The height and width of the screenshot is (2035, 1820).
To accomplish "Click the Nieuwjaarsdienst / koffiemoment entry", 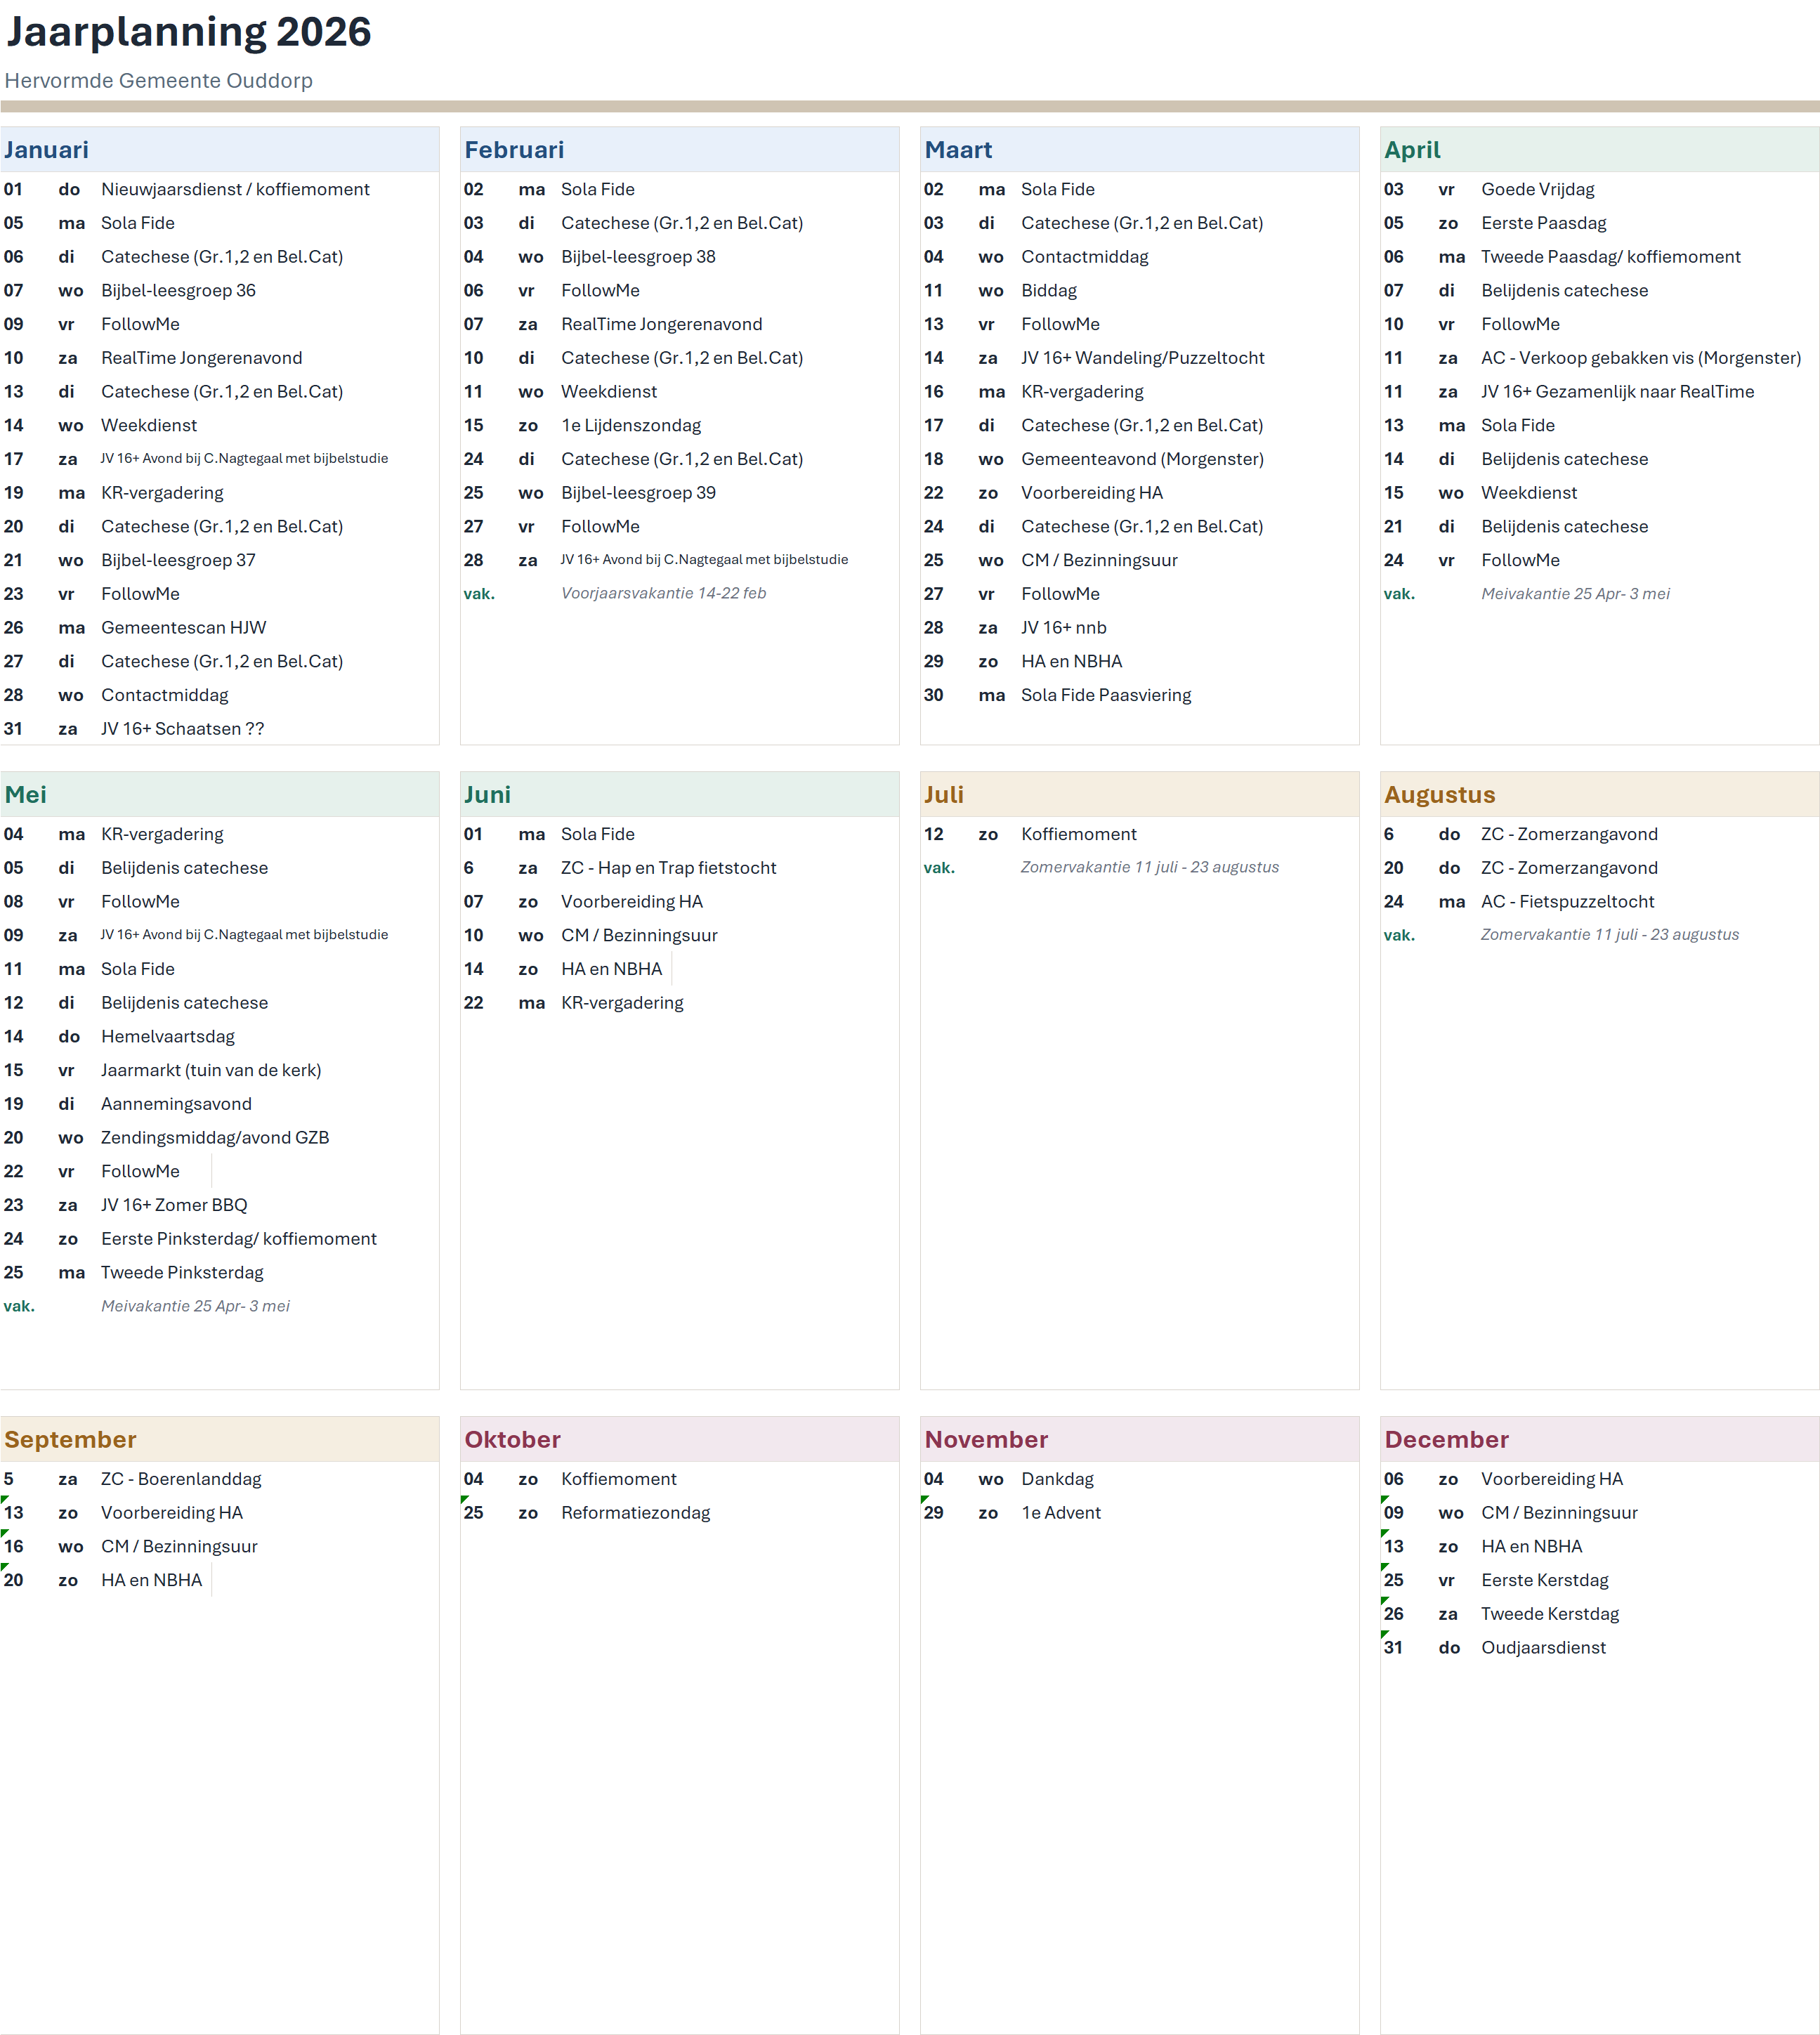I will (x=235, y=190).
